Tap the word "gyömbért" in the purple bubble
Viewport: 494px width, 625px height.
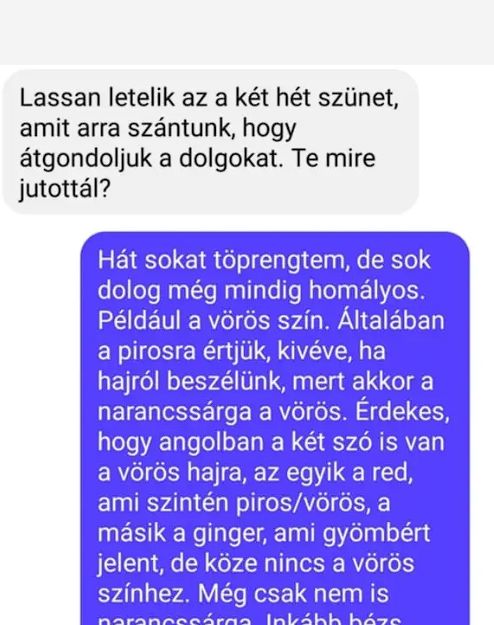[376, 534]
